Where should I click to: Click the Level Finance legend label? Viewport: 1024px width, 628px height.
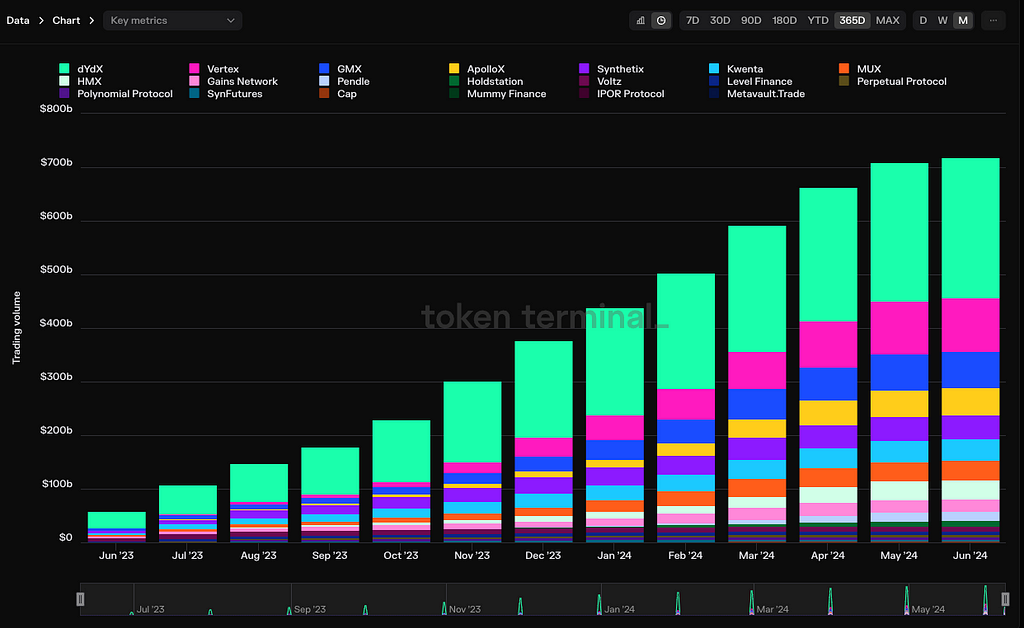(760, 81)
